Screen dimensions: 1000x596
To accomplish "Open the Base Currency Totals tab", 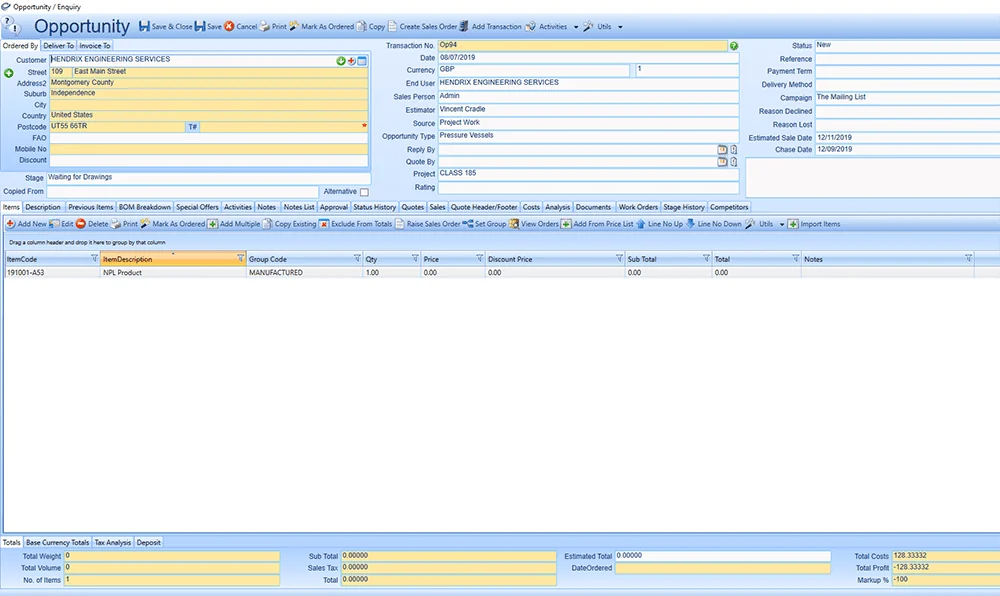I will pyautogui.click(x=57, y=542).
